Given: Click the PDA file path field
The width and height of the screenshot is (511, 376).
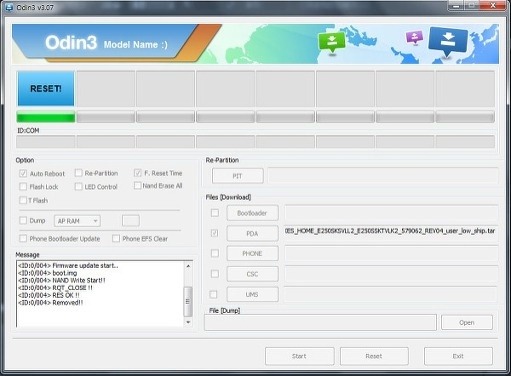Looking at the screenshot, I should 390,233.
